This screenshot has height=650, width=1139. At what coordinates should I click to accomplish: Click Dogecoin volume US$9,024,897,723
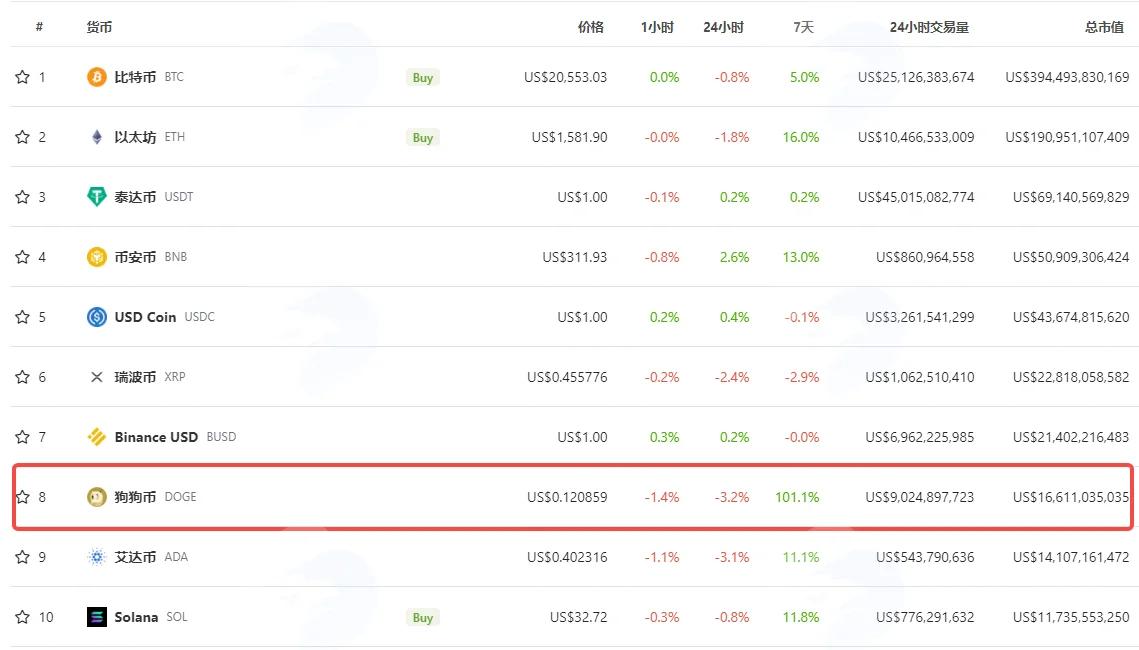tap(920, 497)
